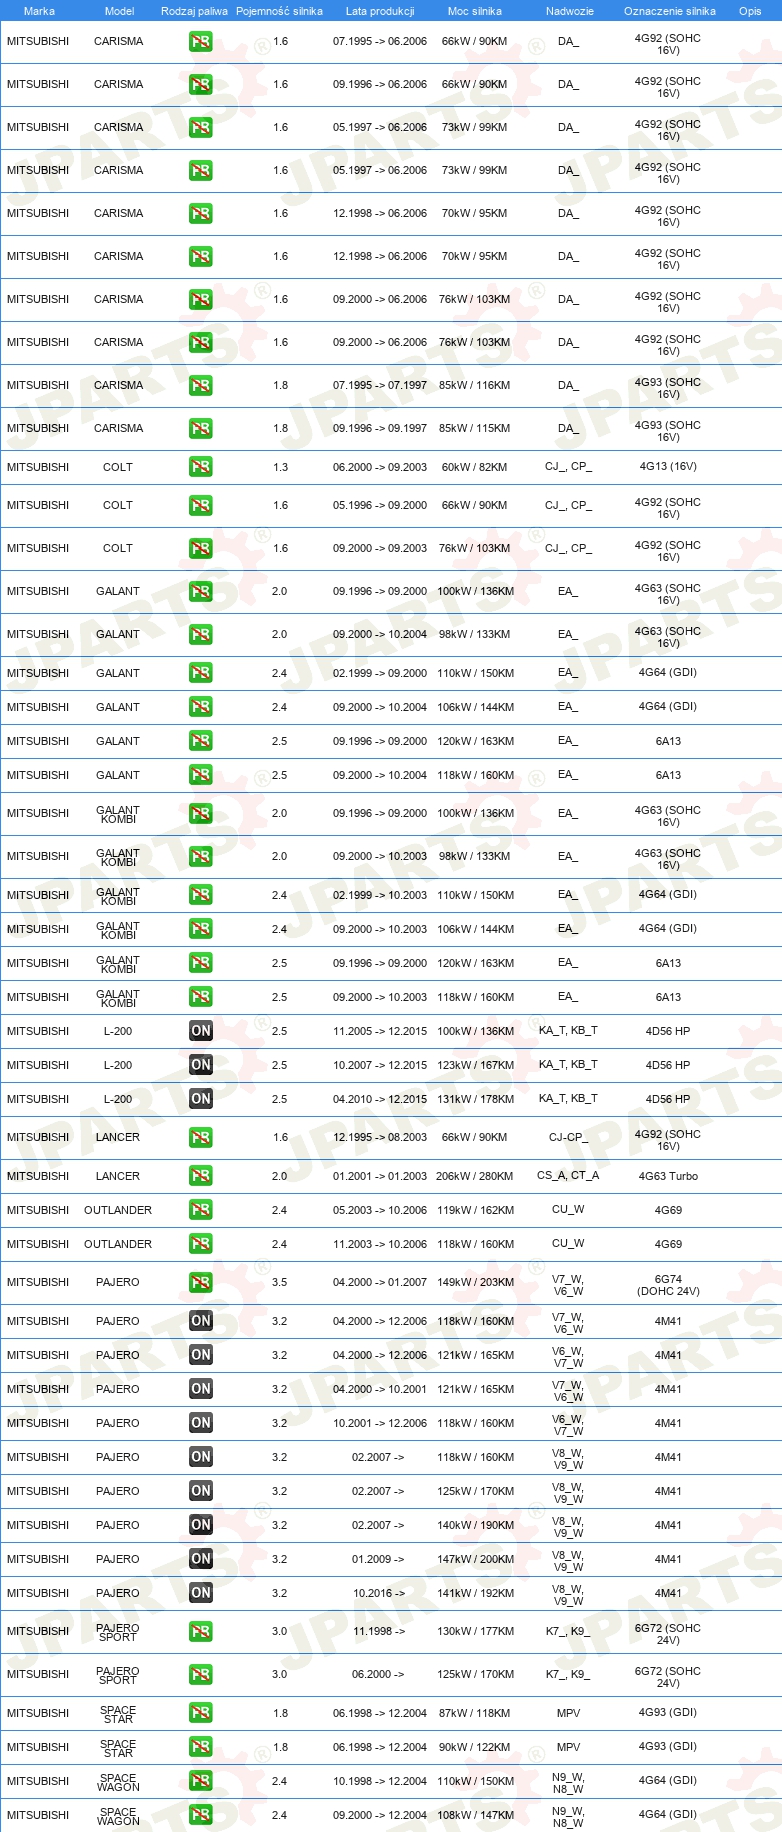Click the 'Moc silnika' column header

pyautogui.click(x=475, y=11)
